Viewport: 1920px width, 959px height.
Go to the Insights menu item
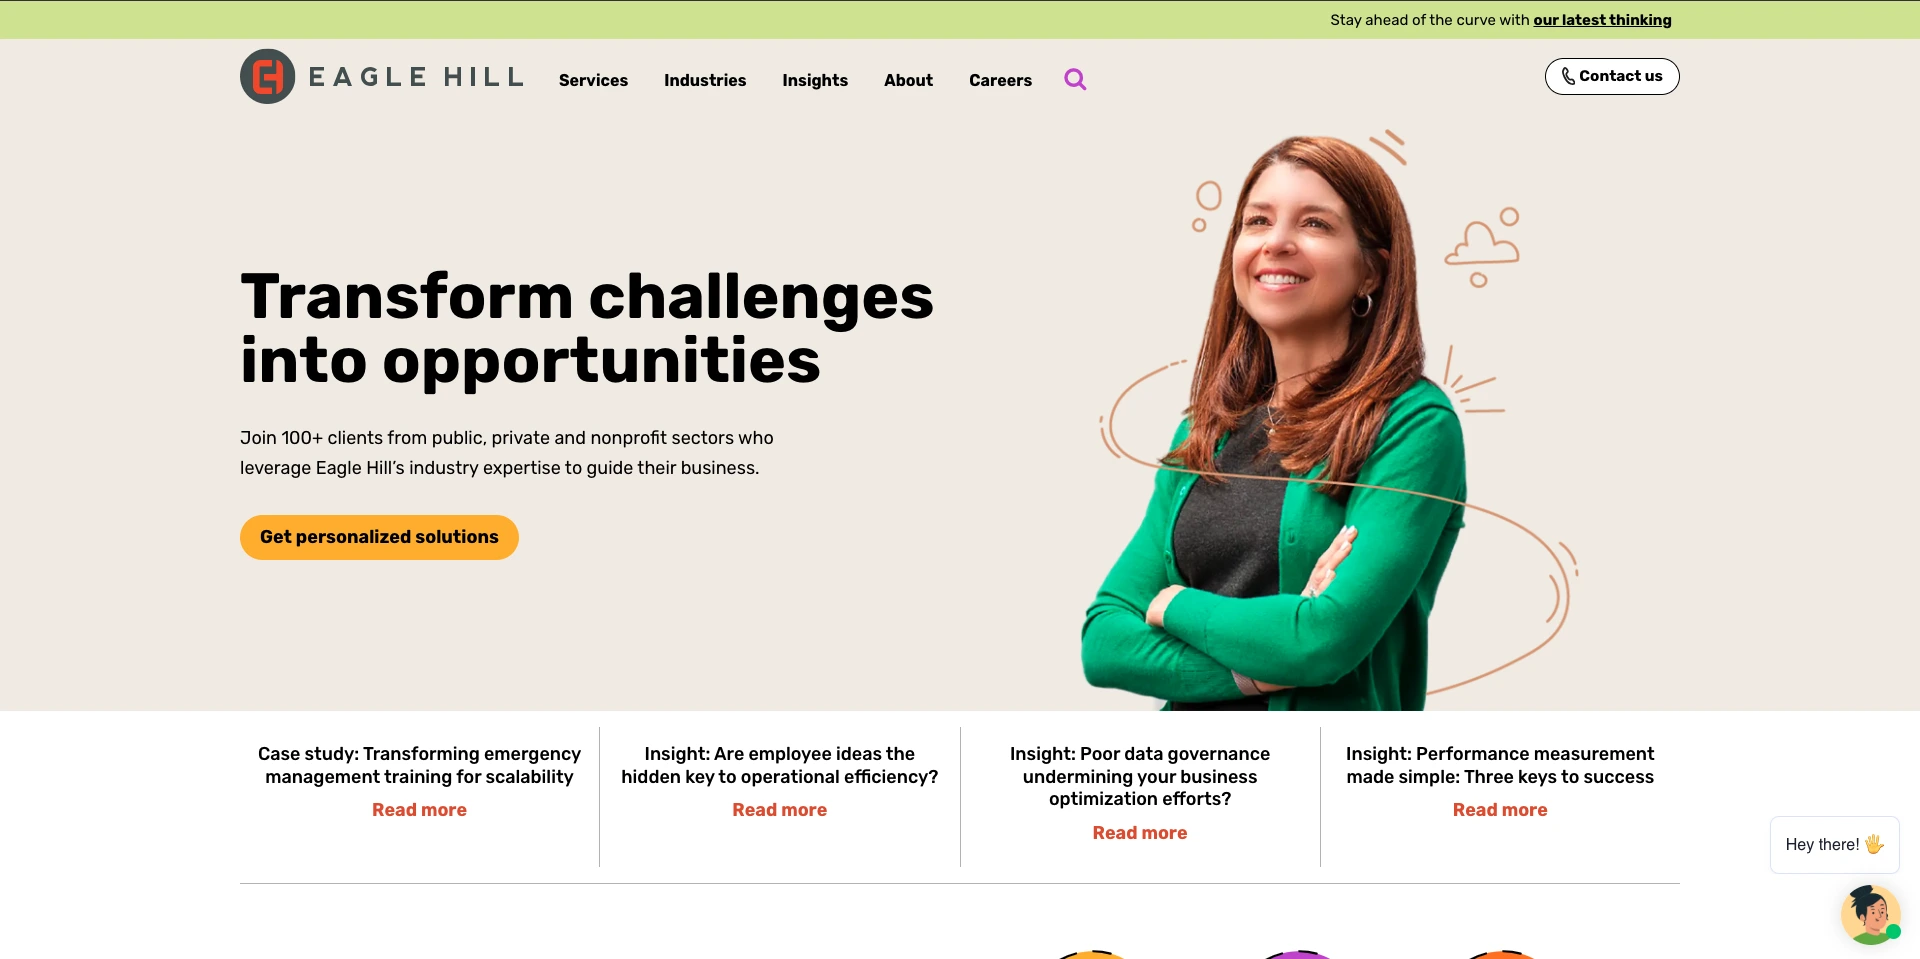[x=815, y=80]
